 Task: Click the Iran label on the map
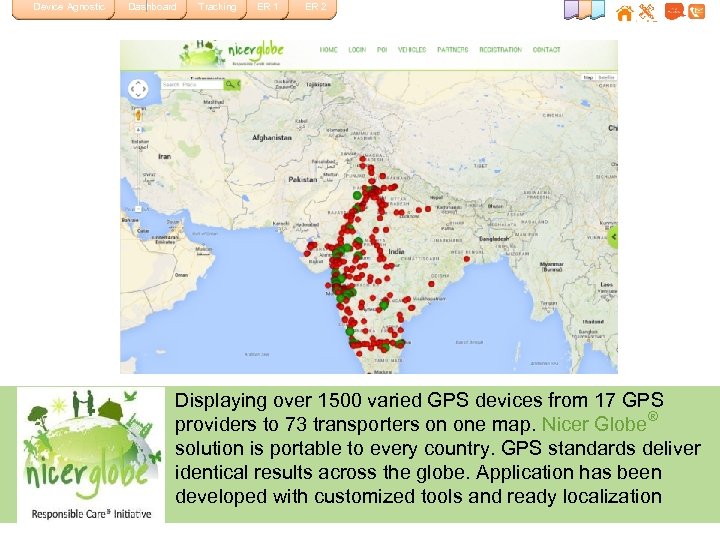pyautogui.click(x=164, y=157)
